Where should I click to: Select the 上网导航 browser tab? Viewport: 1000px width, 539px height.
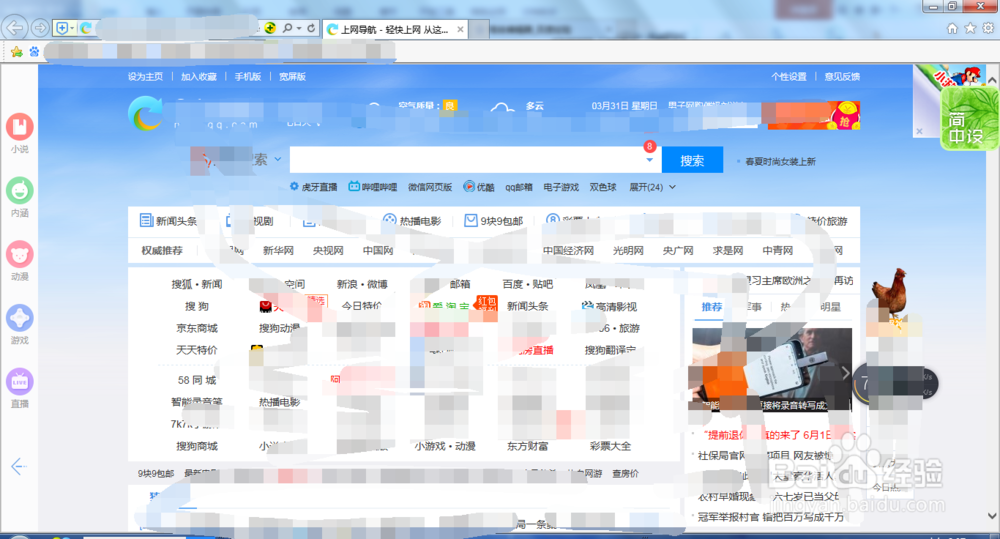[396, 29]
